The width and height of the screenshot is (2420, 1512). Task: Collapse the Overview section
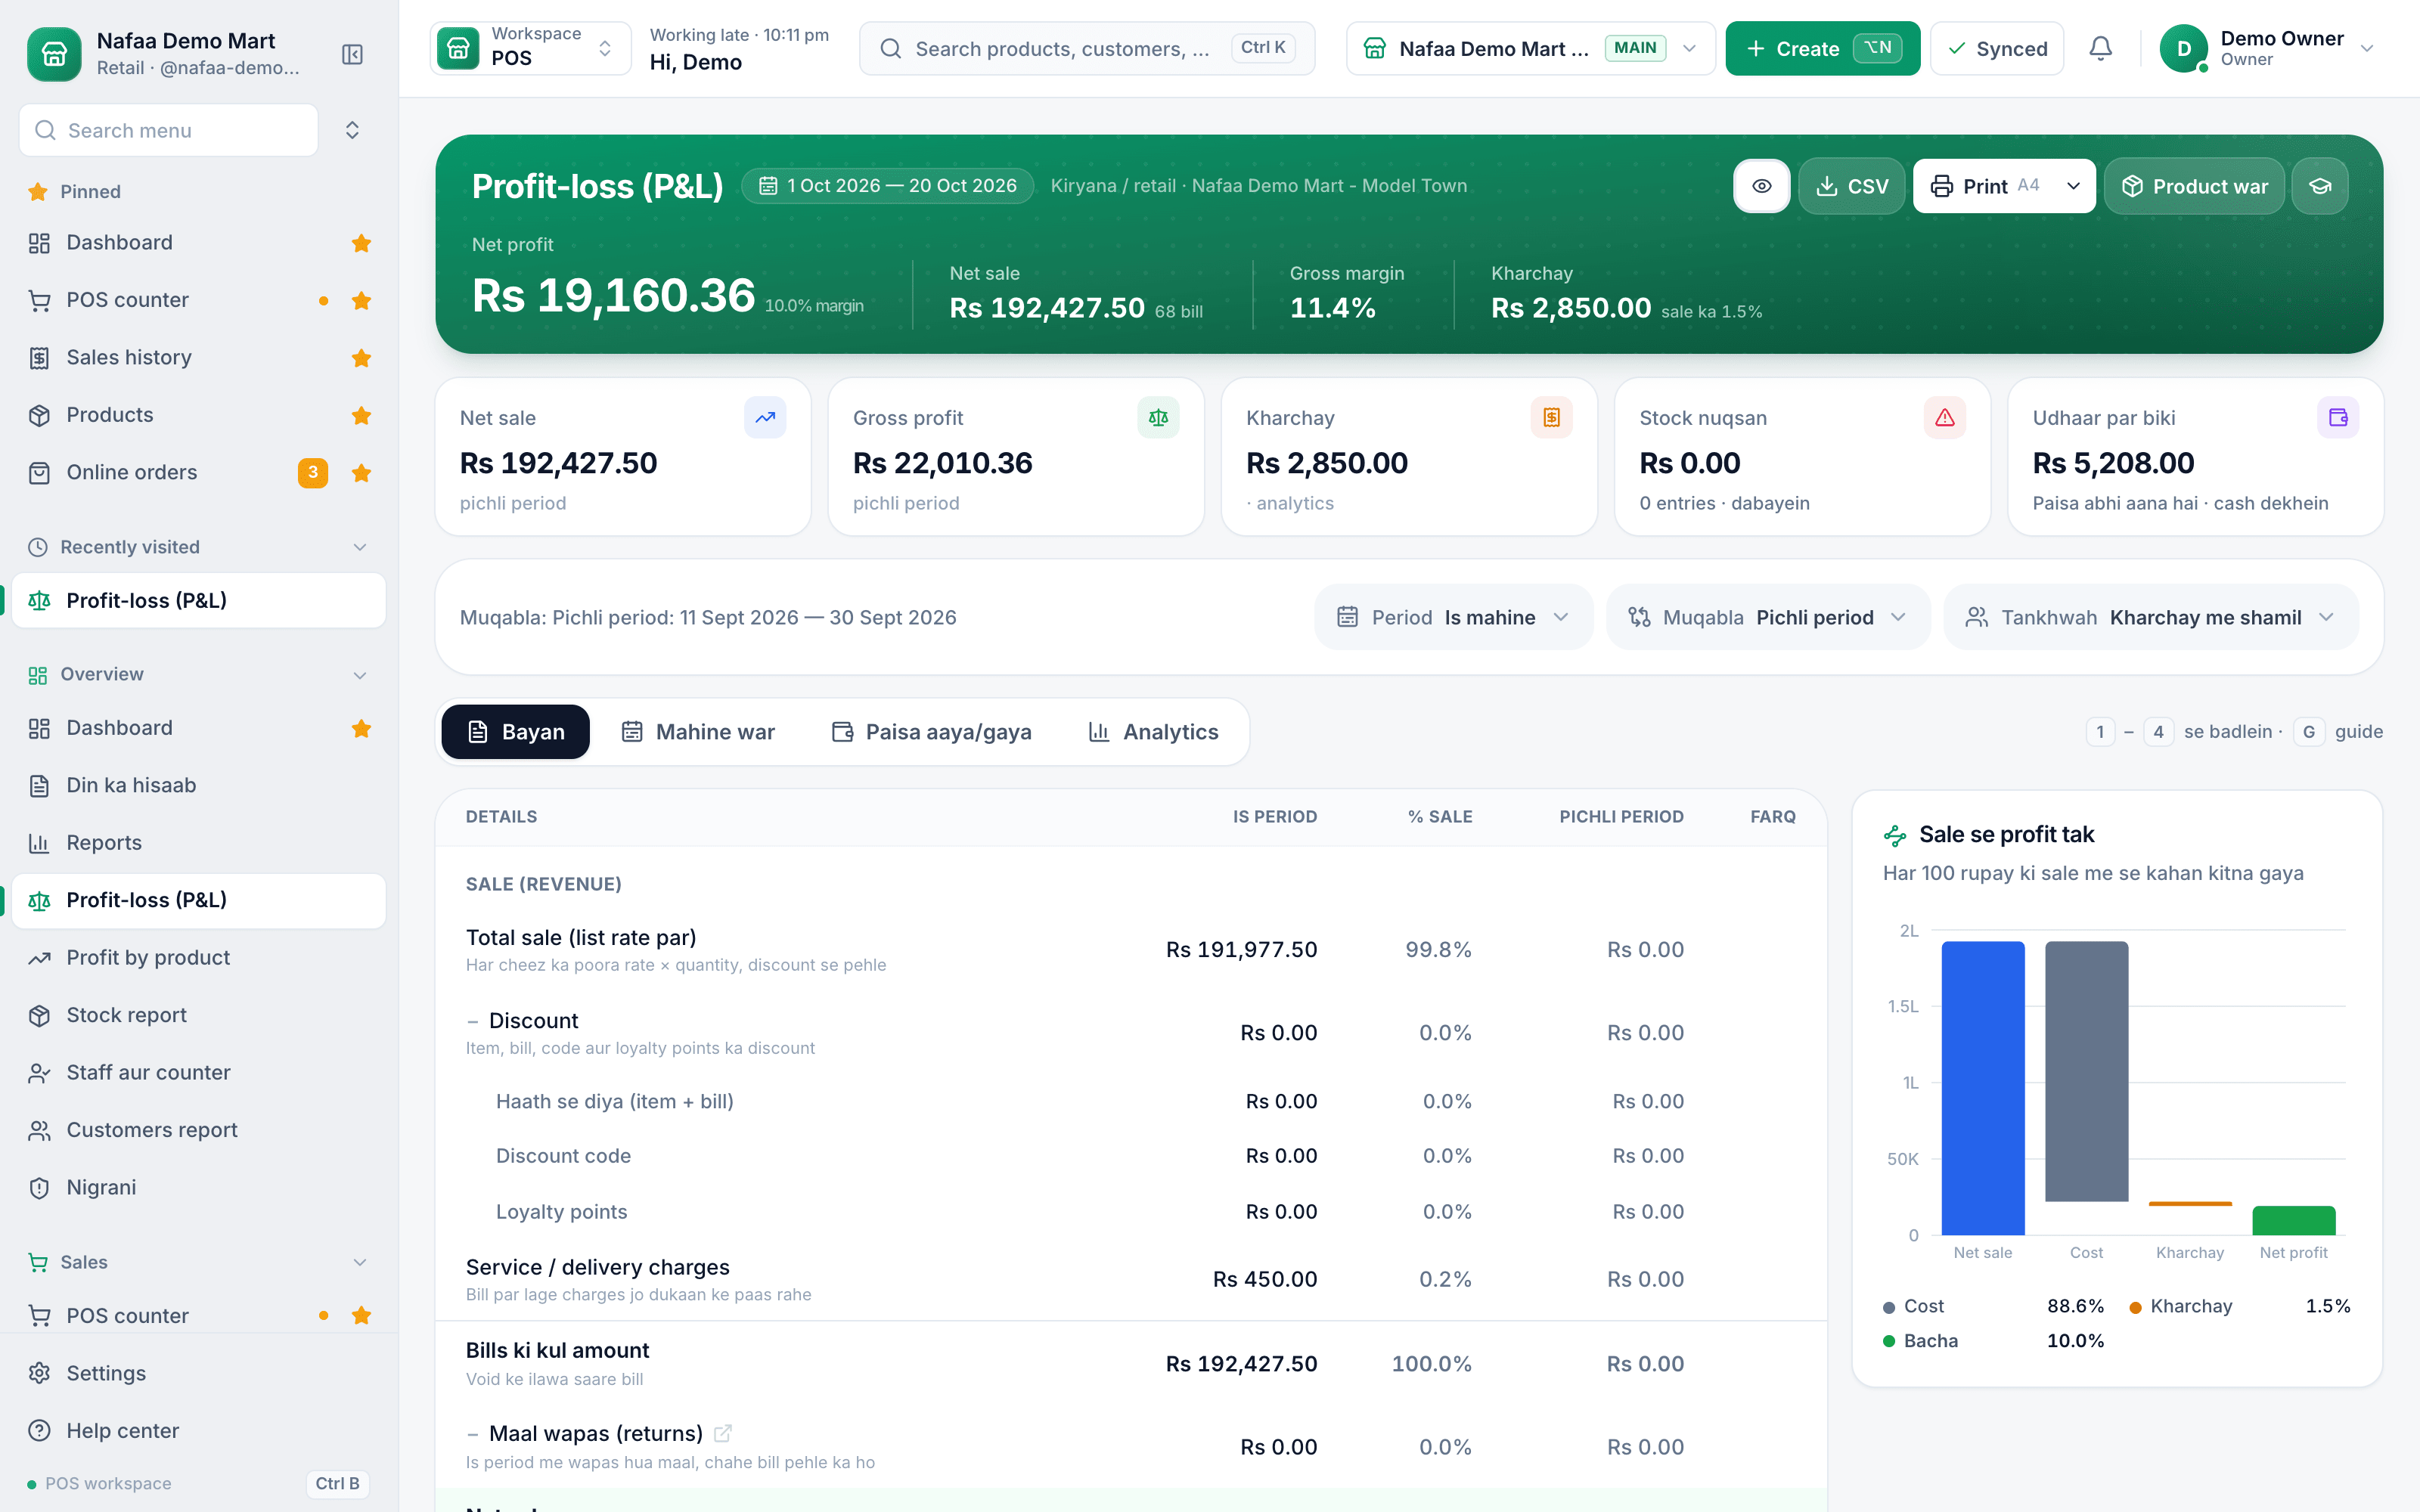pyautogui.click(x=360, y=675)
